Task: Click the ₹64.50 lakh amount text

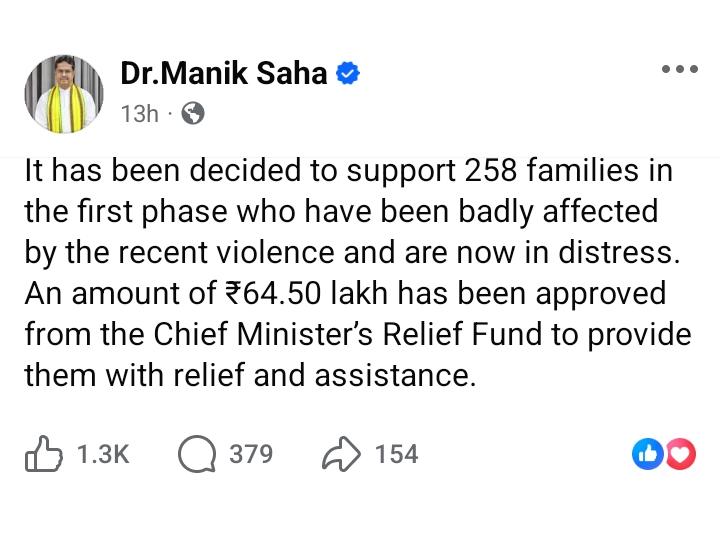Action: click(x=303, y=294)
